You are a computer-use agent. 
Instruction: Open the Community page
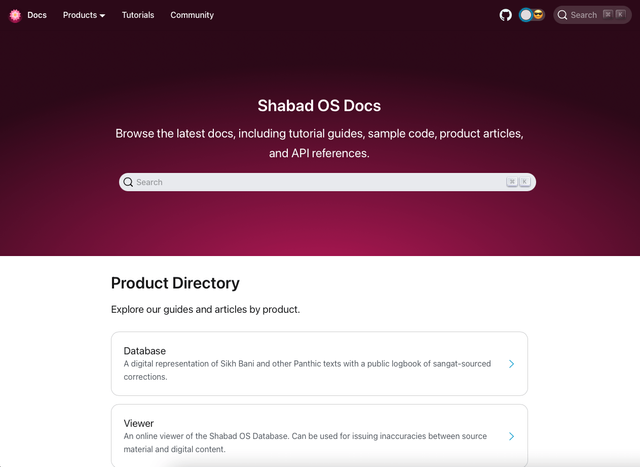(192, 15)
